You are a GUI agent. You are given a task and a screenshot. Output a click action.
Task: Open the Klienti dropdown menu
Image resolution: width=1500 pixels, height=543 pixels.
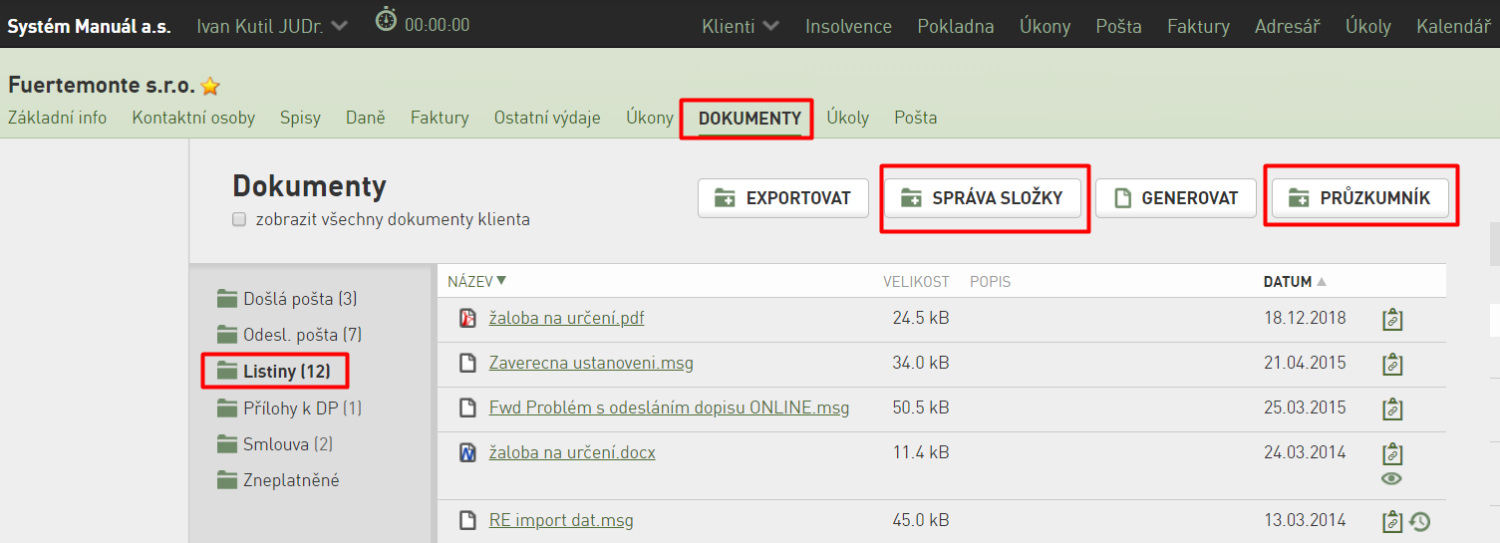[x=741, y=27]
